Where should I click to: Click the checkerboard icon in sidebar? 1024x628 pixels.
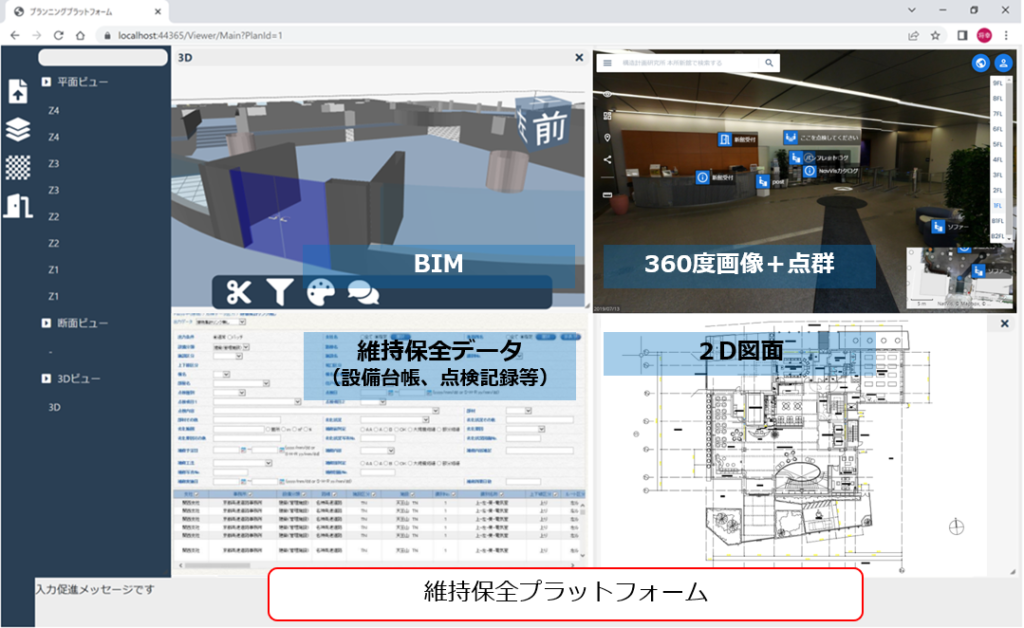18,167
